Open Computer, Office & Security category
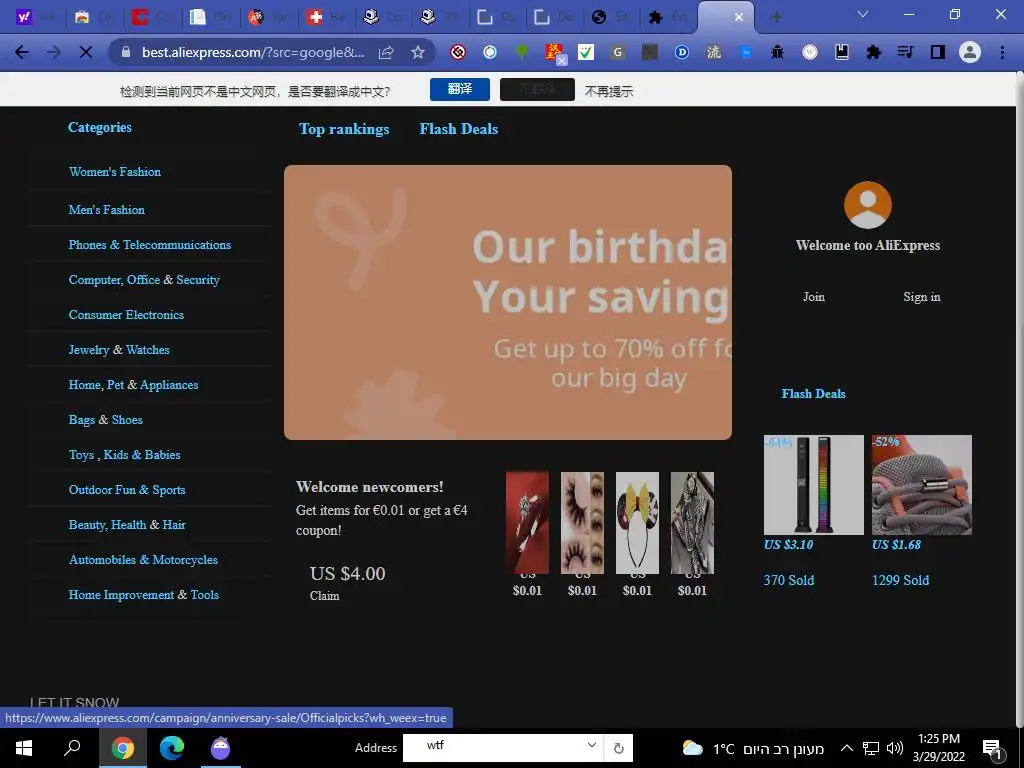Viewport: 1024px width, 768px height. click(x=144, y=280)
